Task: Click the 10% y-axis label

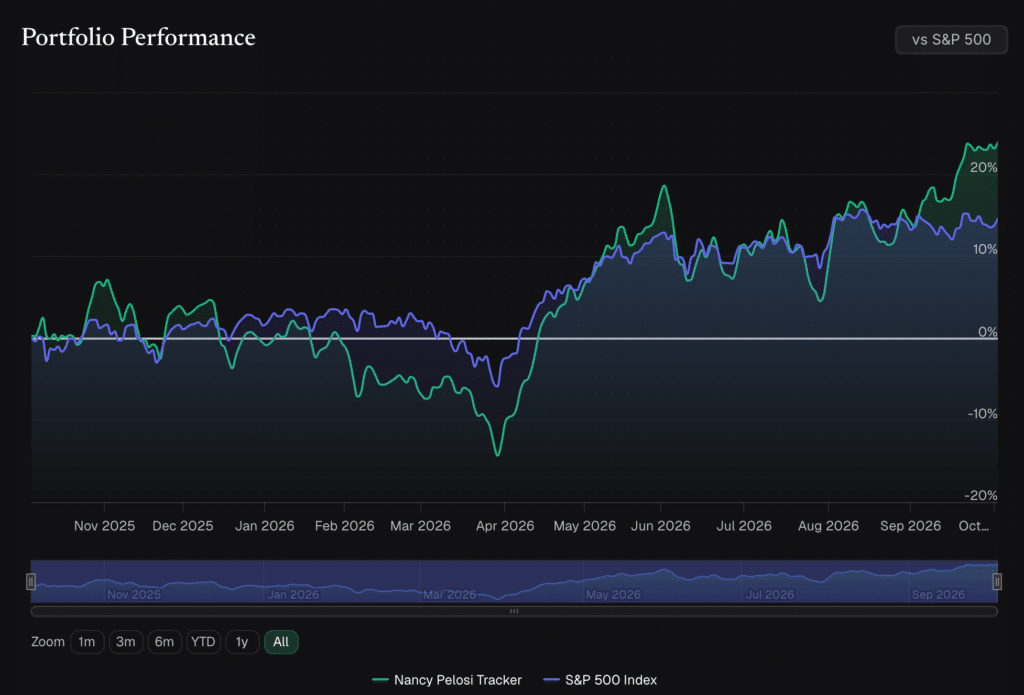Action: (985, 250)
